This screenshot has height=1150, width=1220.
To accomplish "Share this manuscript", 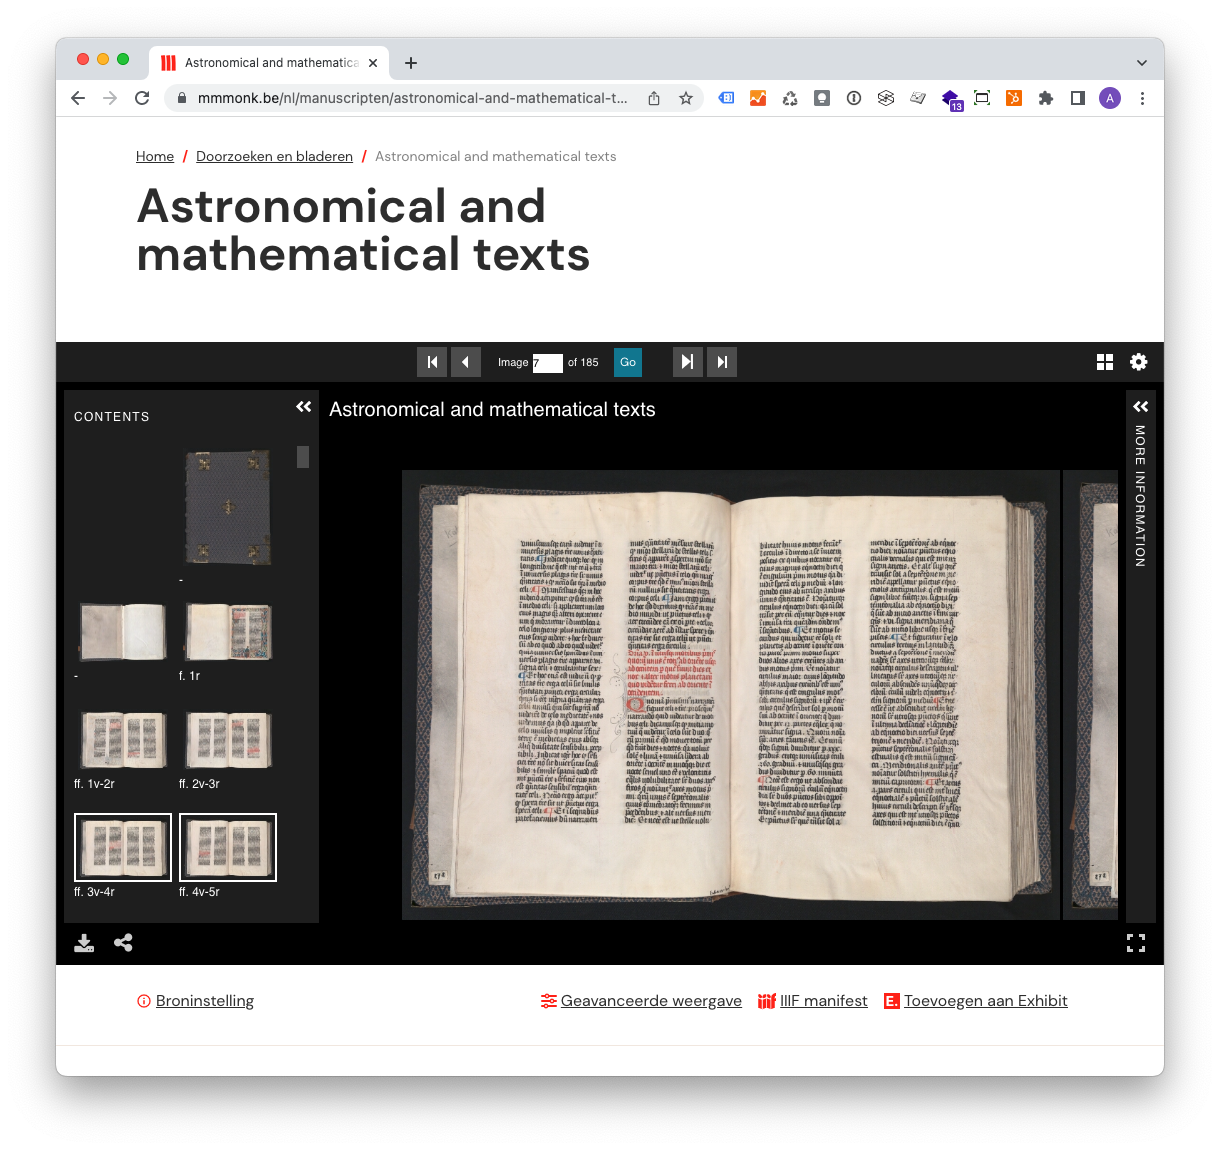I will pos(123,942).
